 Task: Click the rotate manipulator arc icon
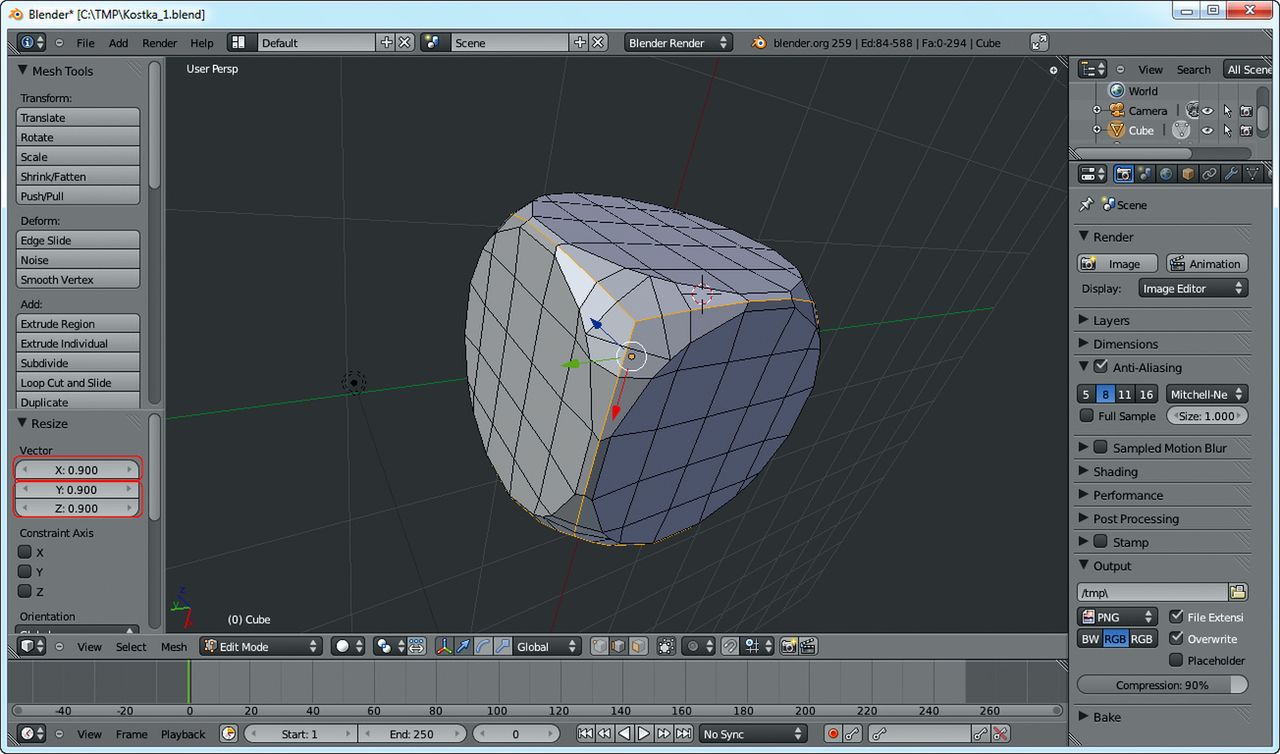coord(482,647)
